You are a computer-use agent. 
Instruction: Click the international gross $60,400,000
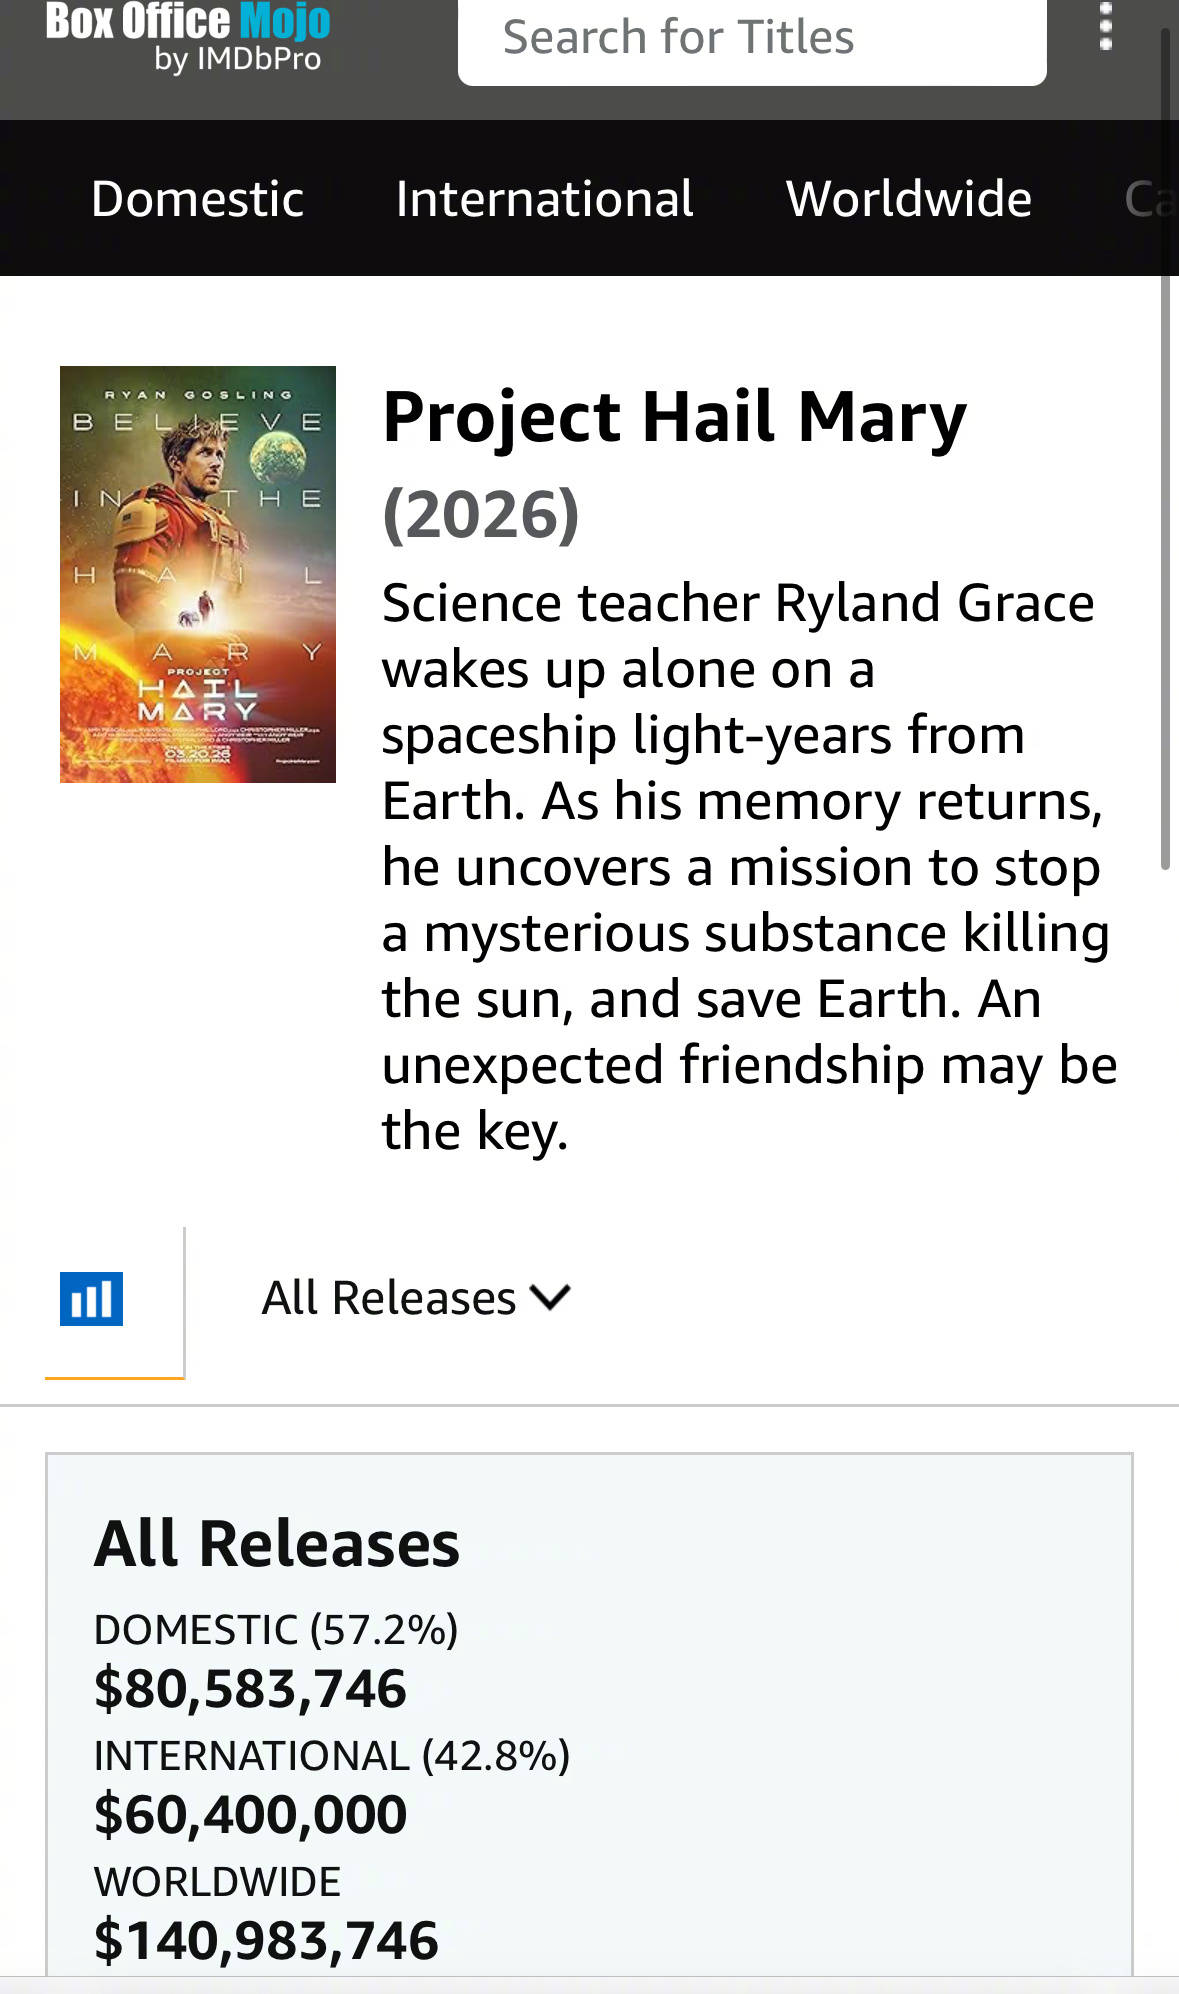click(x=250, y=1814)
